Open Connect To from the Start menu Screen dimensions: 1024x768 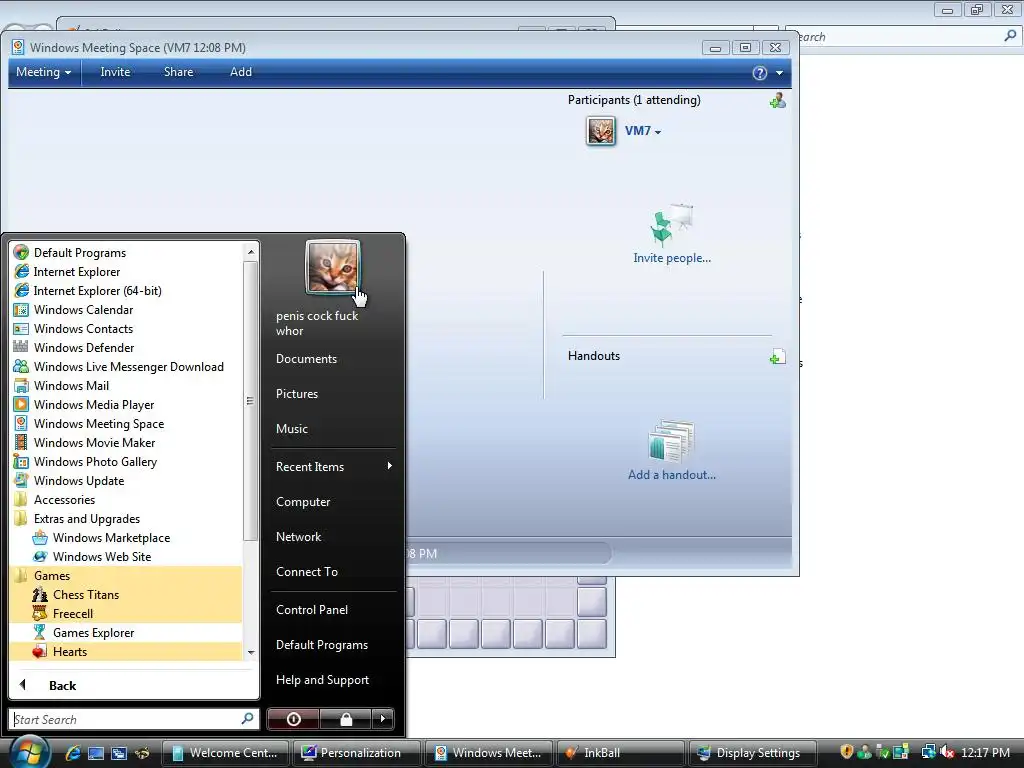307,571
